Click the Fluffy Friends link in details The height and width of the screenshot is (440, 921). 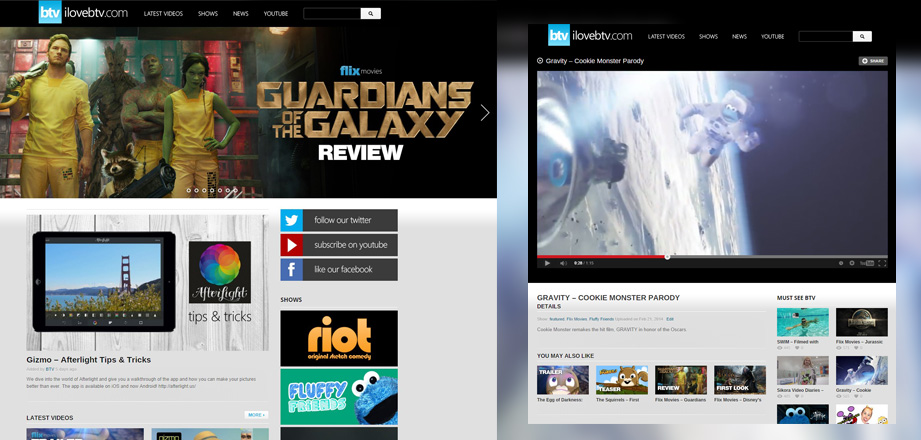point(601,319)
